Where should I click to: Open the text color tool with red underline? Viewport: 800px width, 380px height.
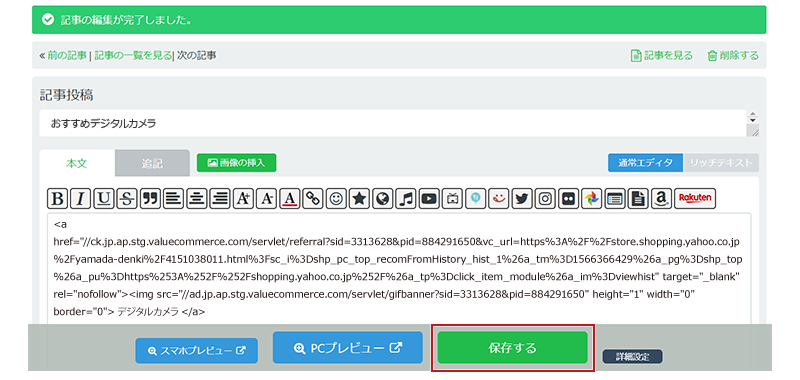tap(289, 199)
